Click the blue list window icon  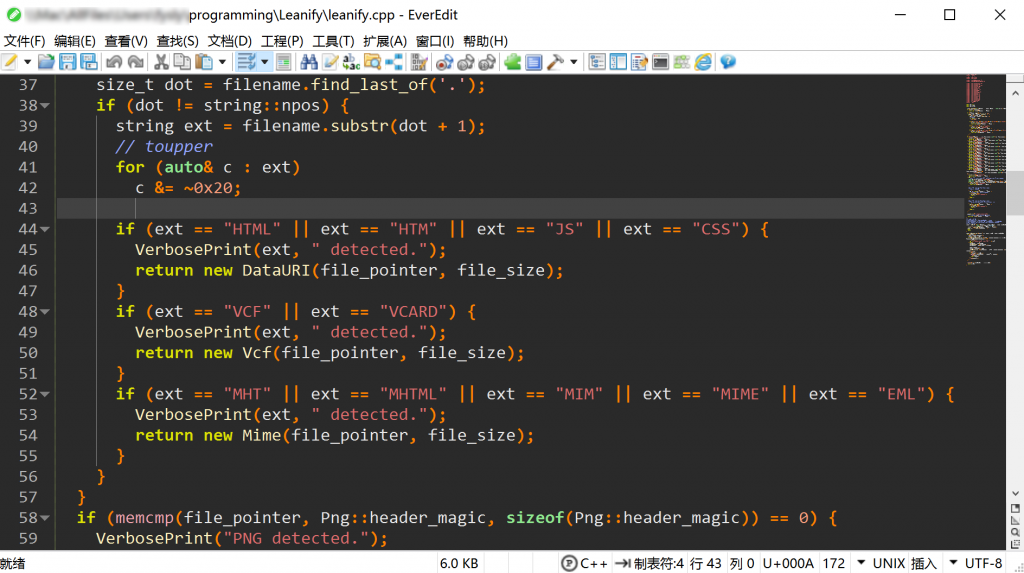click(x=534, y=62)
